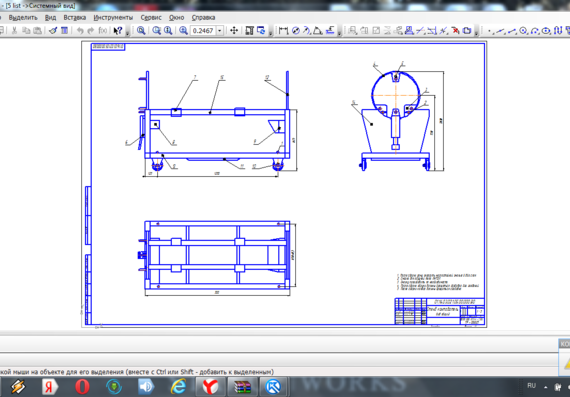This screenshot has height=397, width=570.
Task: Select the linear dimension tool
Action: pos(284,31)
